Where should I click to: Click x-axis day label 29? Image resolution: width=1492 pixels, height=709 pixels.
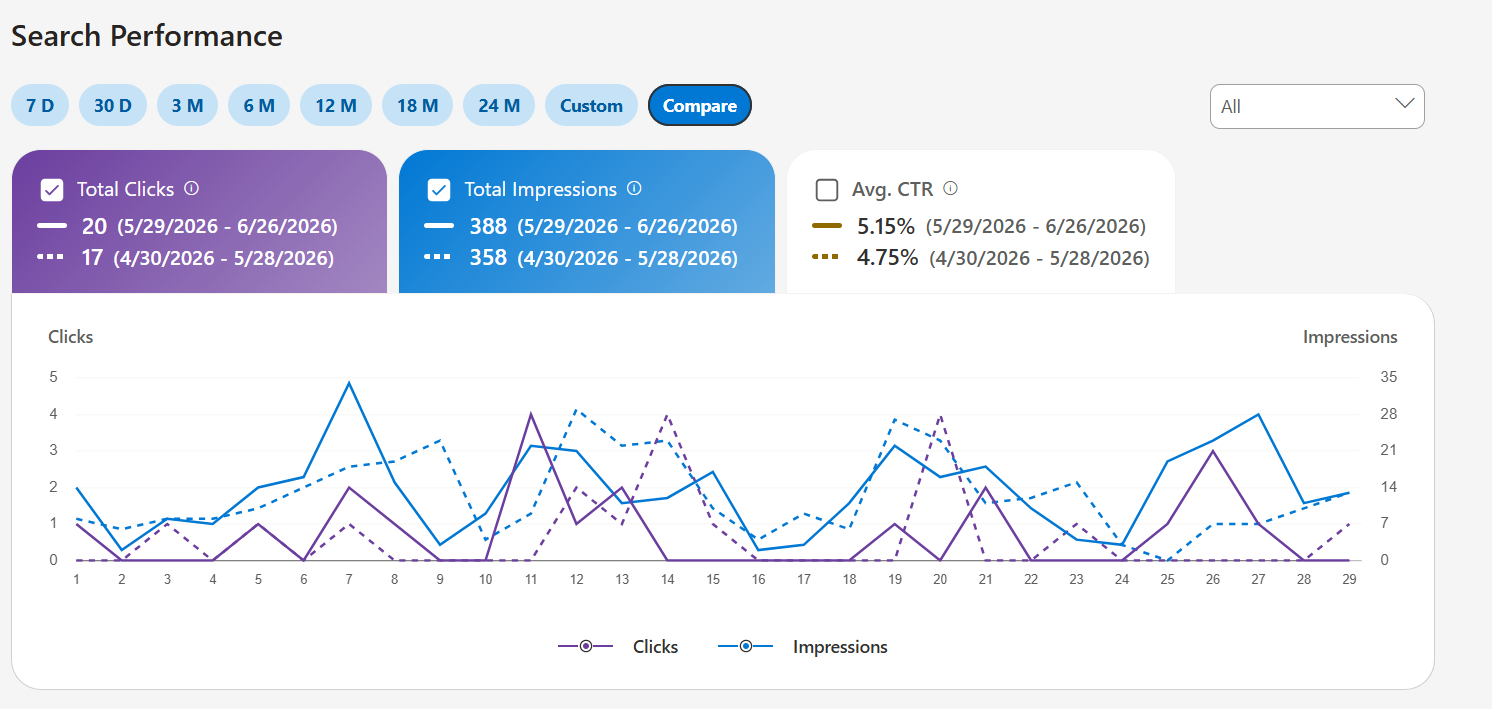(1349, 579)
